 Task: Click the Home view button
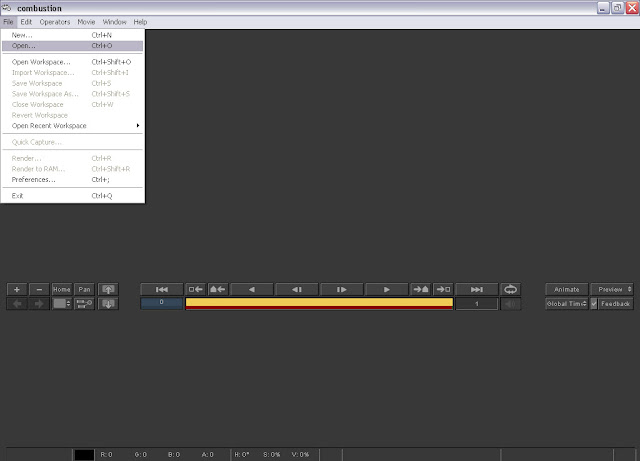(x=62, y=290)
